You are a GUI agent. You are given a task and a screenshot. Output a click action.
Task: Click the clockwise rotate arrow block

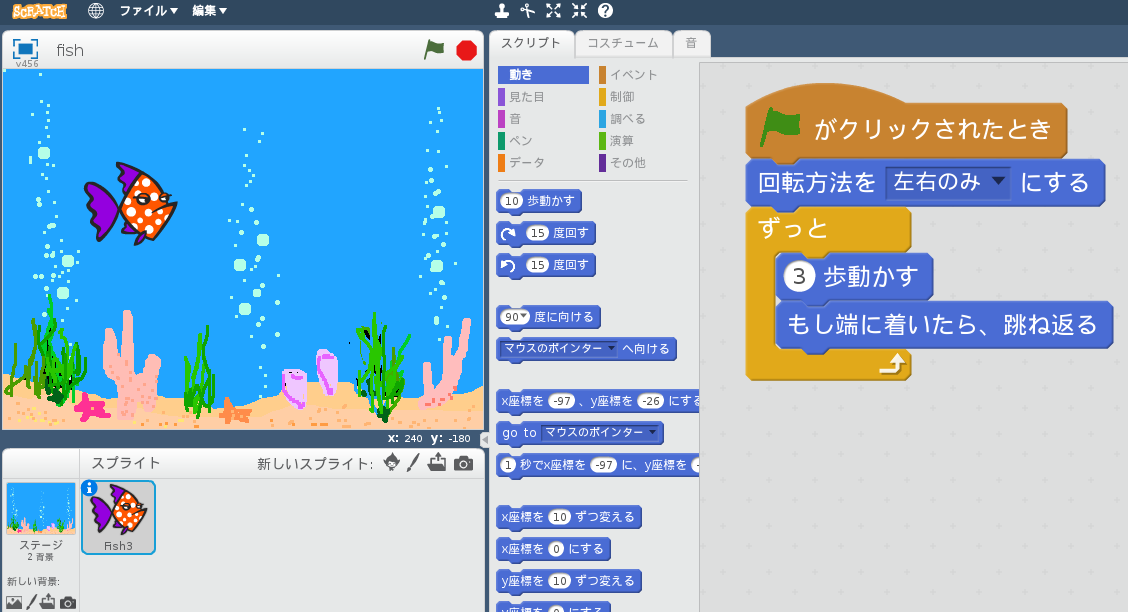(509, 233)
